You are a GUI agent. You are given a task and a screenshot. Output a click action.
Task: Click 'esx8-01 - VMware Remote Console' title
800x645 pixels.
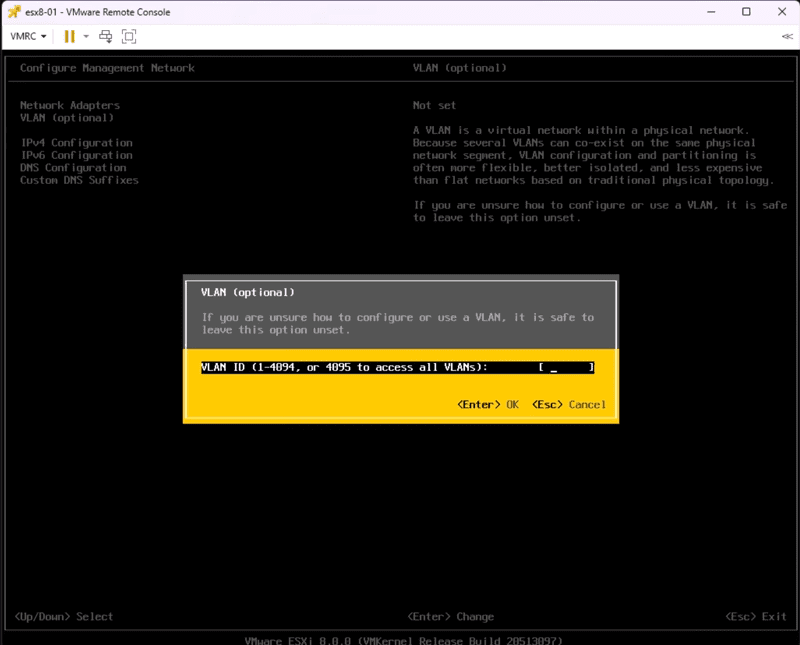tap(97, 12)
